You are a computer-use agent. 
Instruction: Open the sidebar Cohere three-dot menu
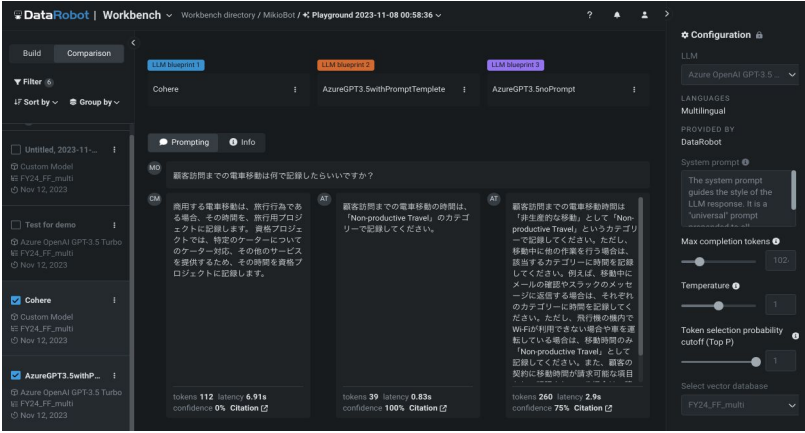(x=114, y=300)
